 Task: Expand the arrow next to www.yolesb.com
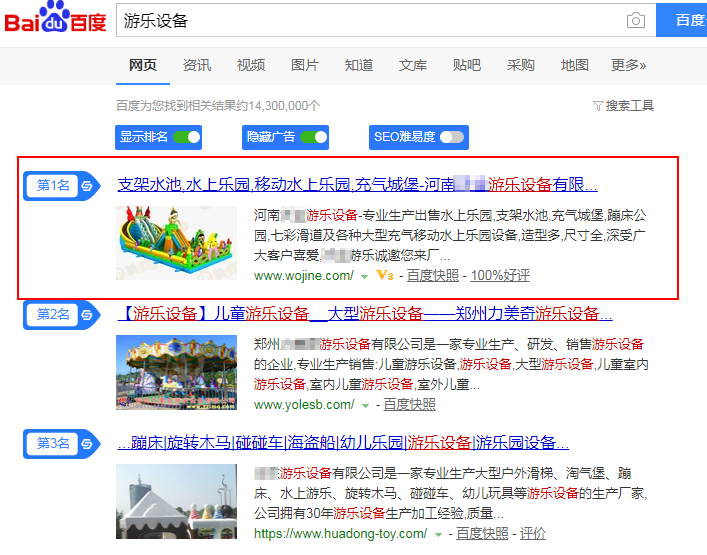(366, 405)
